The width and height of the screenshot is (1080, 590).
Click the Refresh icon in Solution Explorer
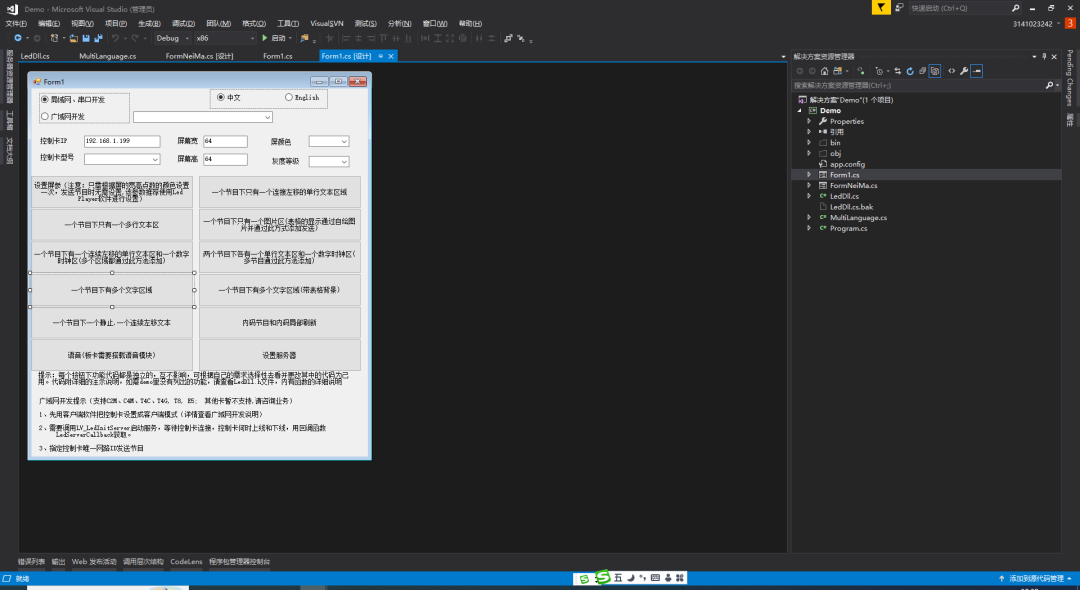coord(909,71)
